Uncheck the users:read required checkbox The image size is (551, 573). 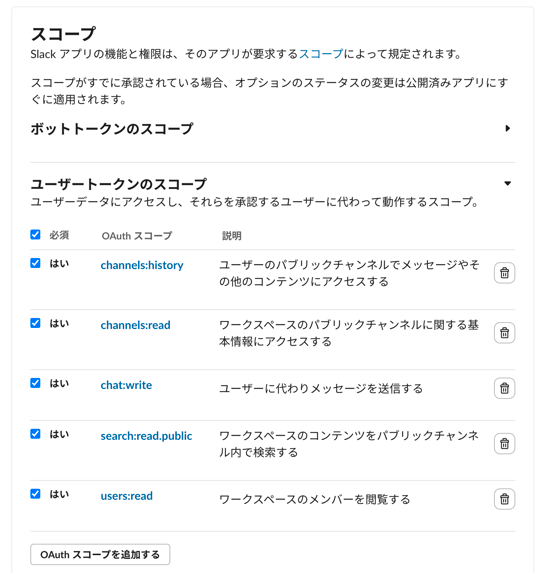point(35,493)
